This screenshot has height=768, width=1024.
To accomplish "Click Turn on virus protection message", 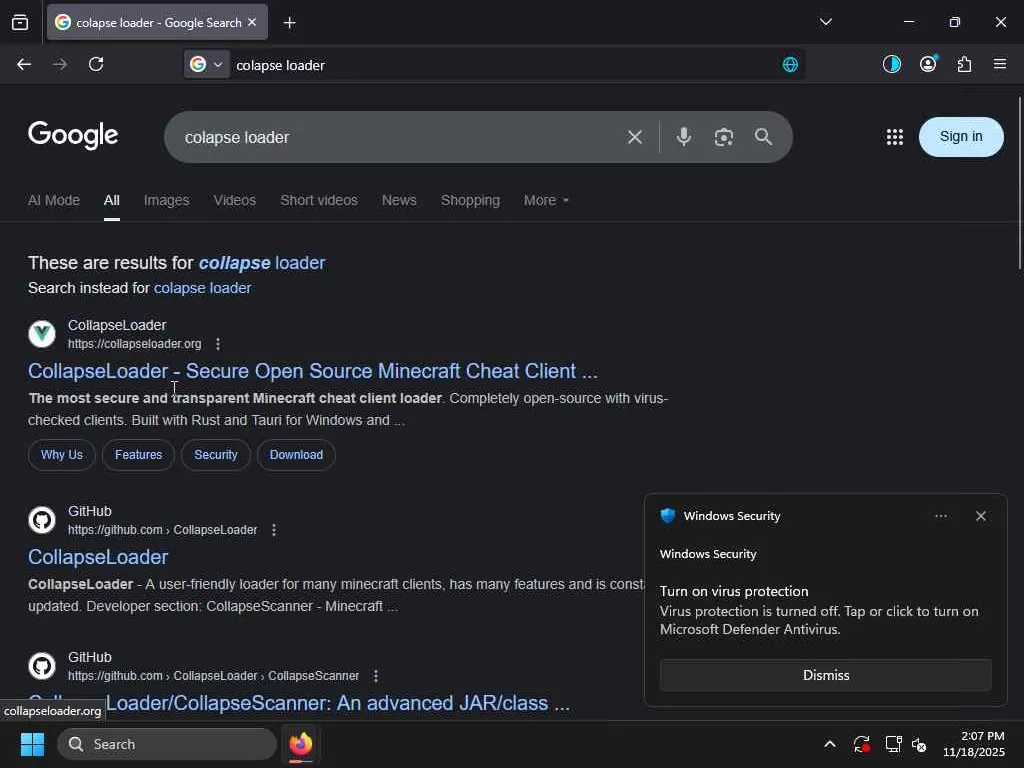I will tap(734, 591).
